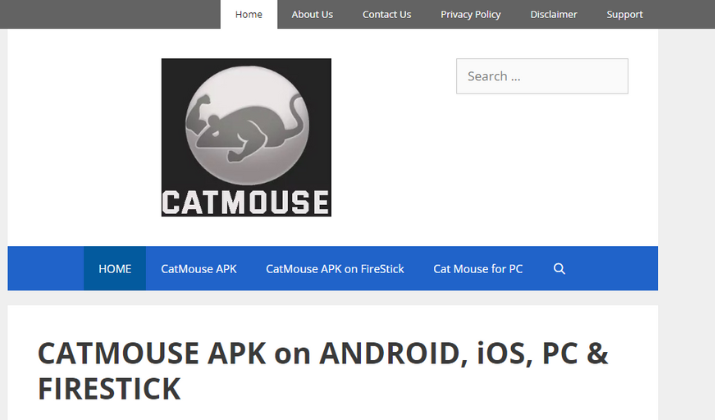Open Cat Mouse for PC page
This screenshot has height=420, width=715.
[478, 269]
